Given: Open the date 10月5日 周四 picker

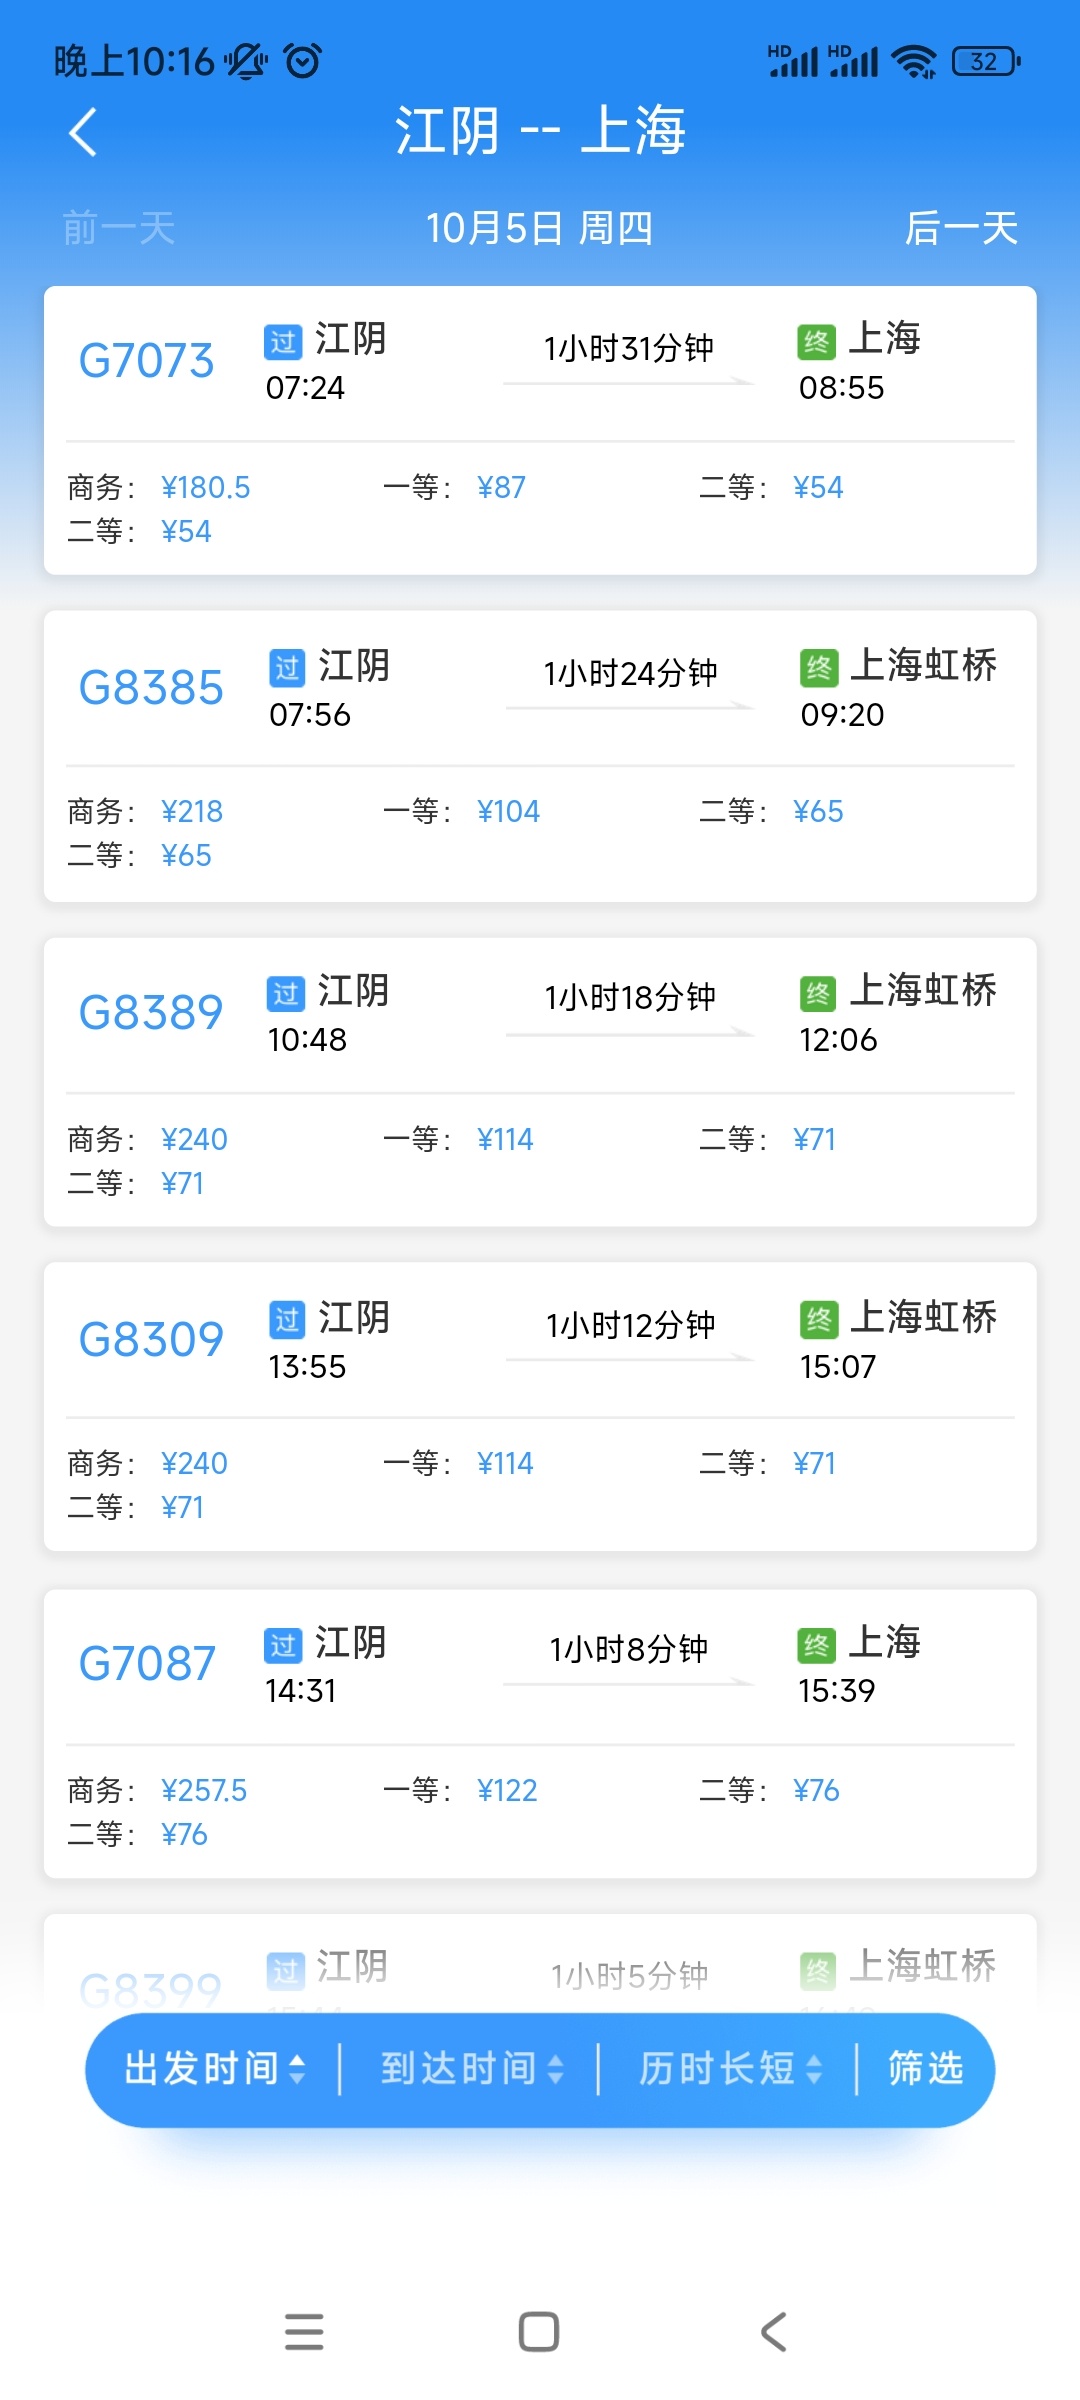Looking at the screenshot, I should point(539,228).
